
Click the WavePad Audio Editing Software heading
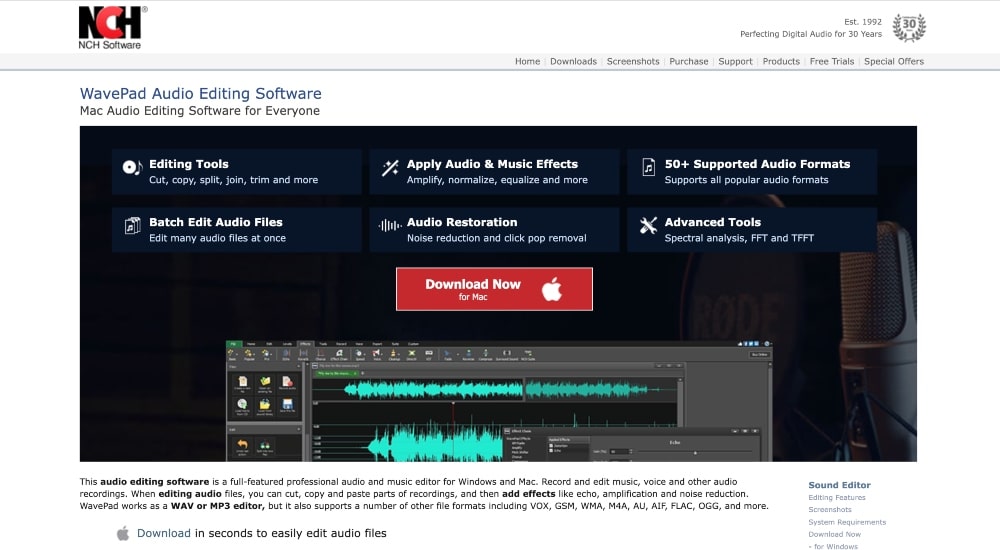point(200,93)
